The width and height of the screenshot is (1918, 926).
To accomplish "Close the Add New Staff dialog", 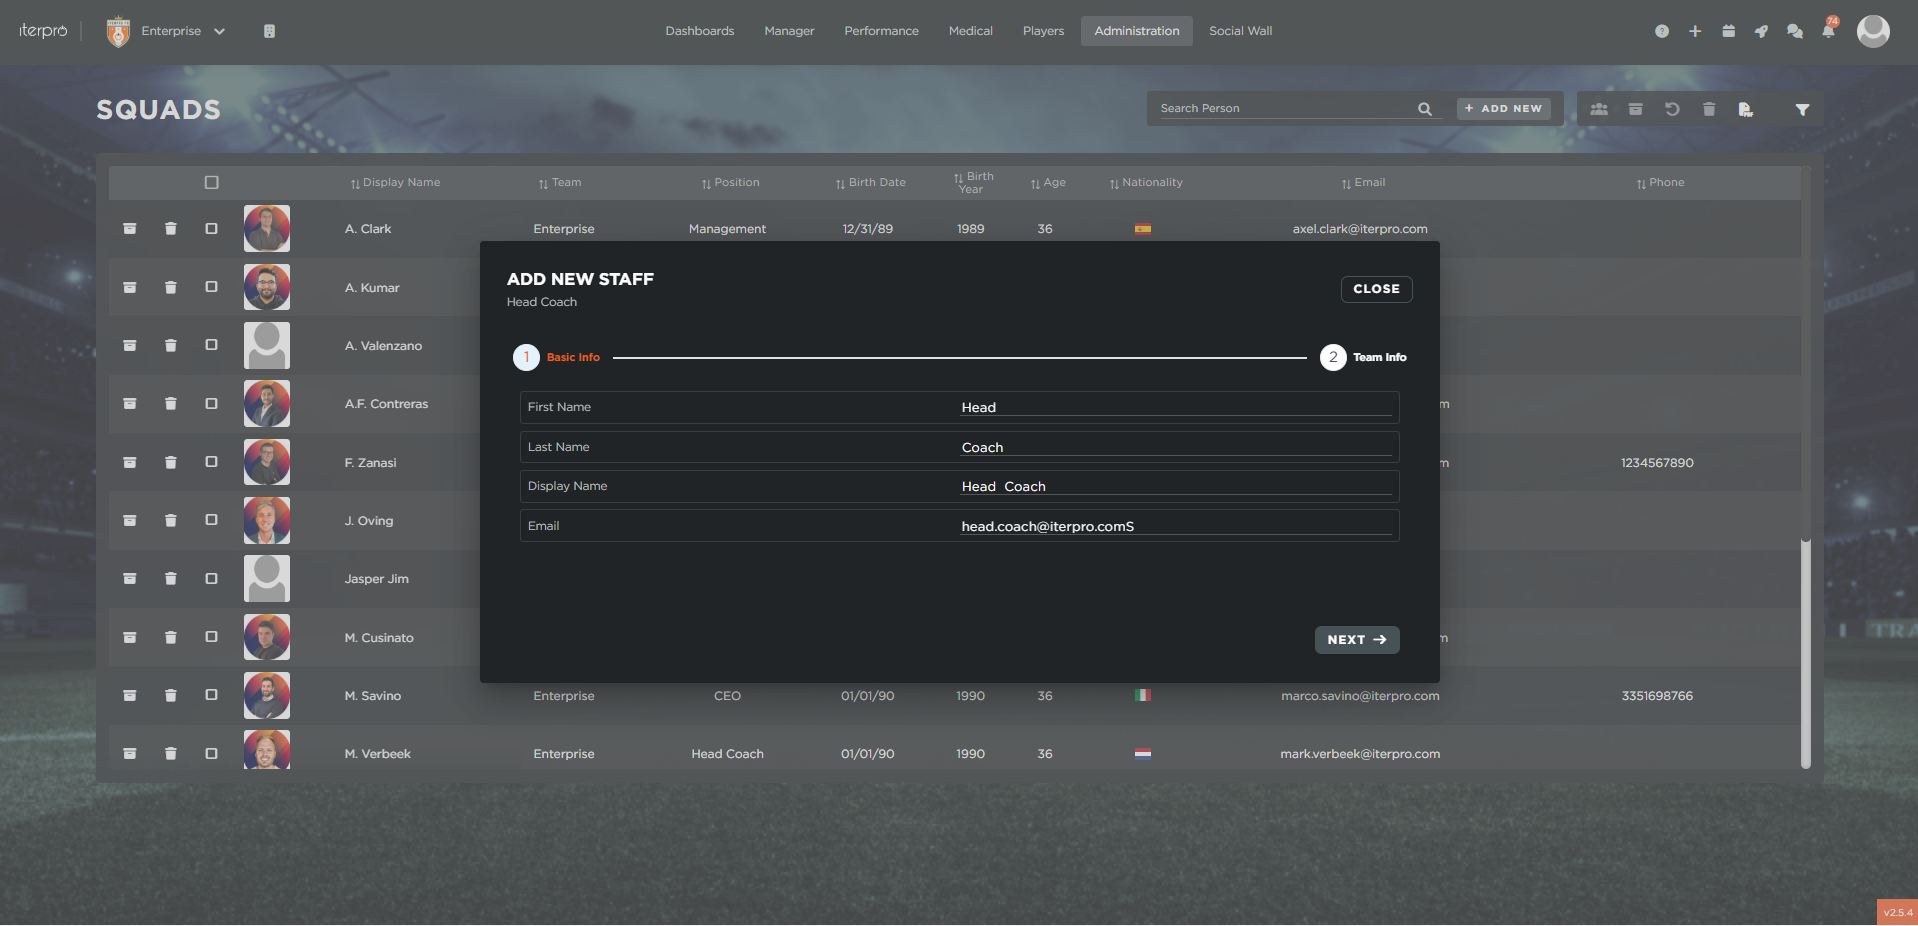I will tap(1376, 289).
